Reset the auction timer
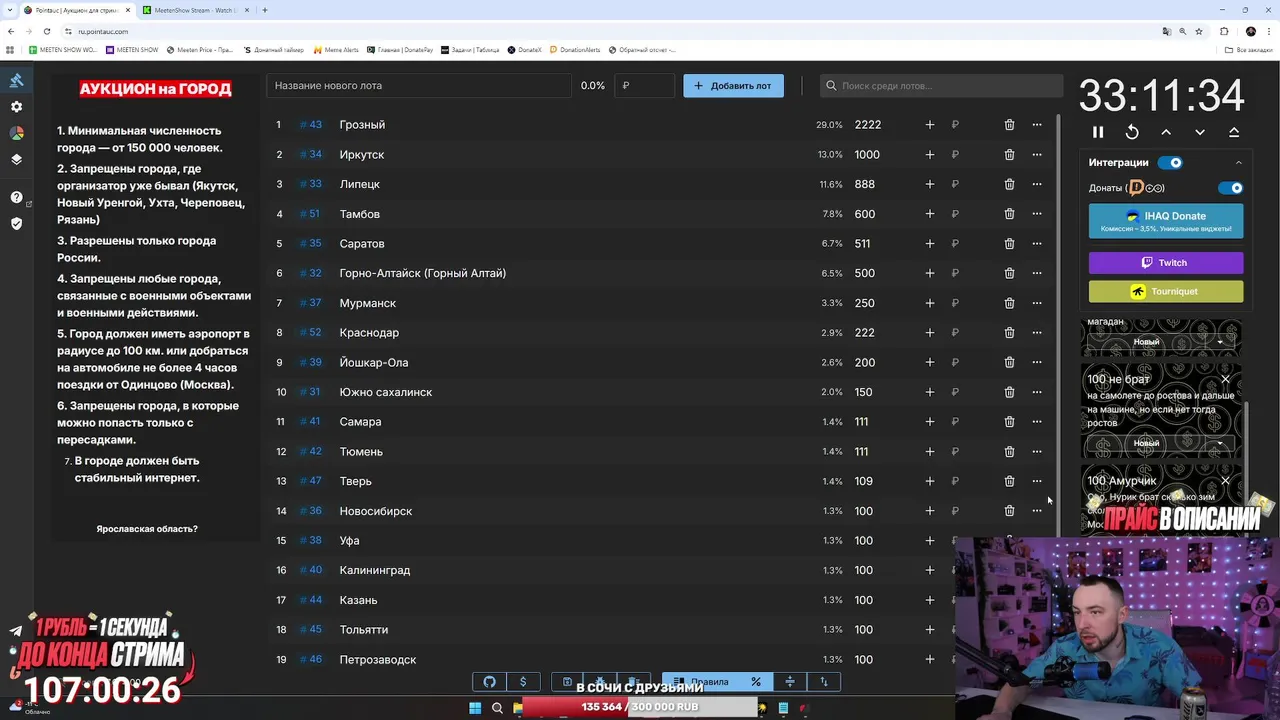The image size is (1280, 720). pyautogui.click(x=1132, y=132)
